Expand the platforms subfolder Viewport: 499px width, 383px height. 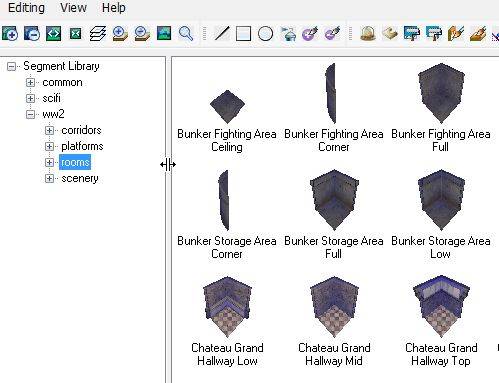(x=49, y=146)
